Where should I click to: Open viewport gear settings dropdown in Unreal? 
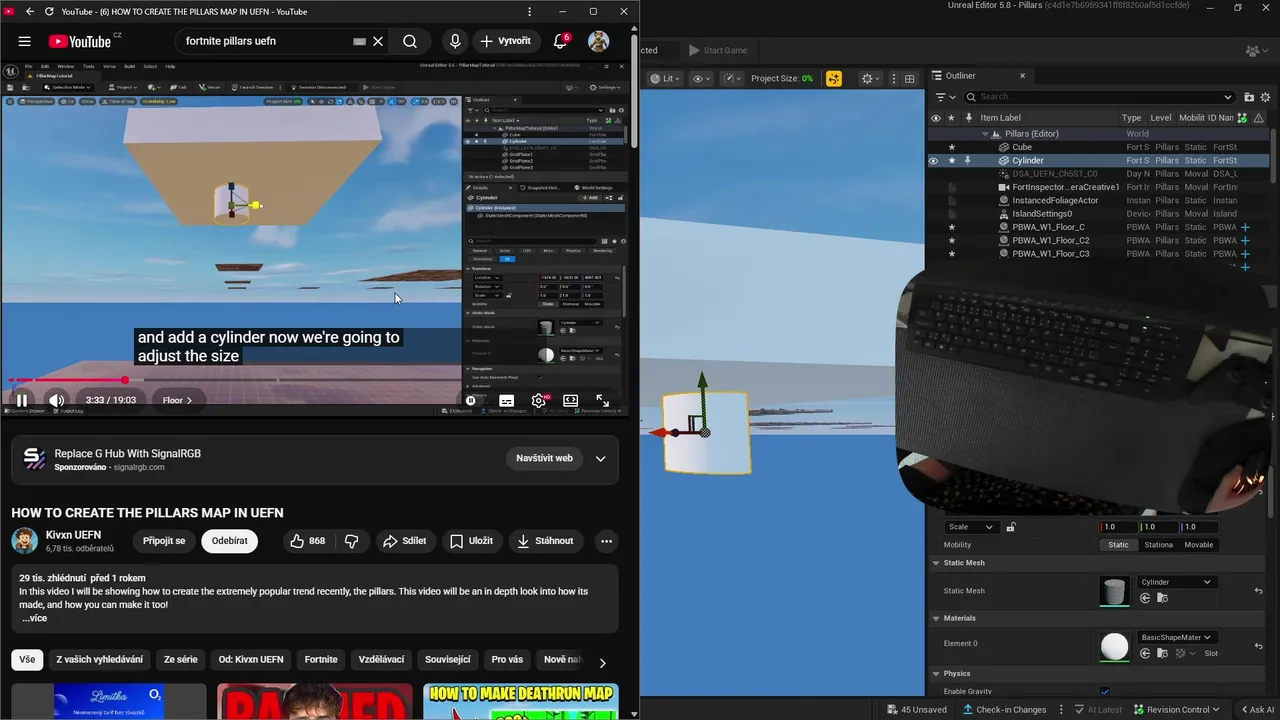click(871, 78)
